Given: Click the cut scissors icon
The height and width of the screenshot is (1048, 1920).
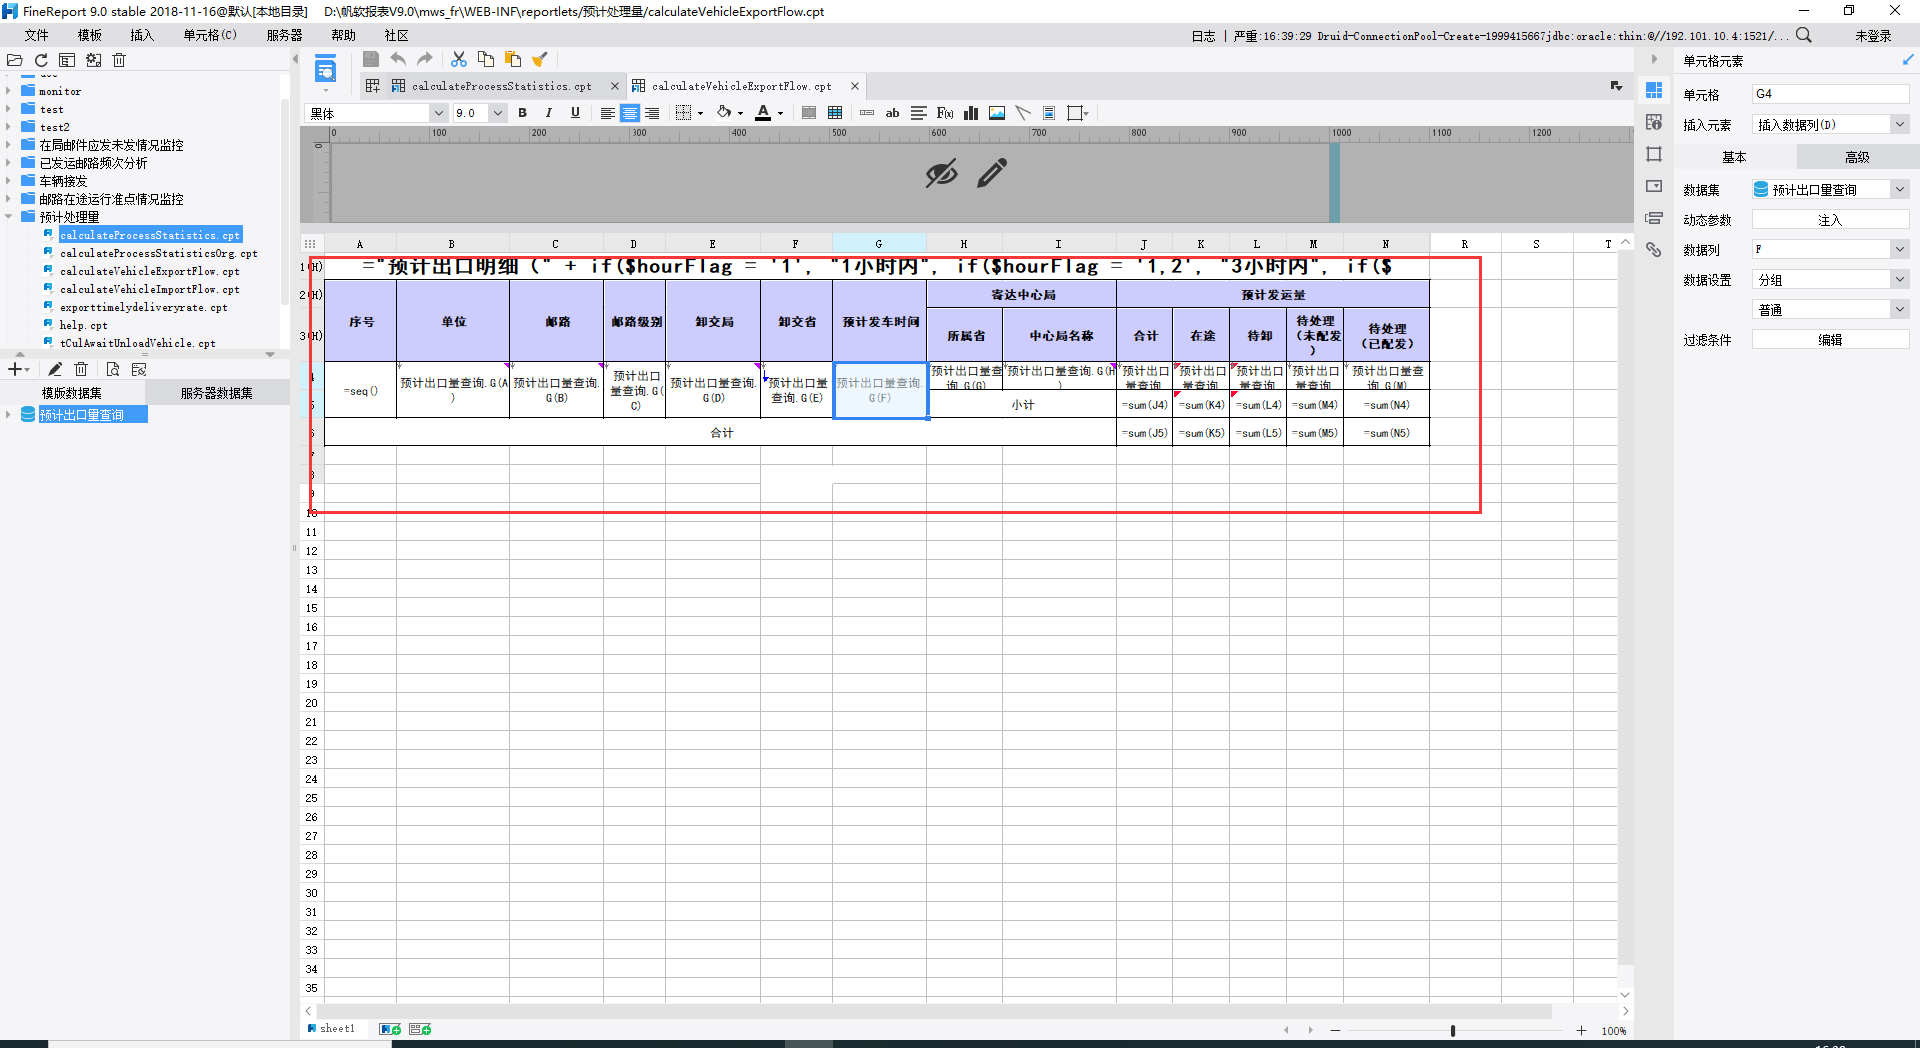Looking at the screenshot, I should tap(459, 60).
